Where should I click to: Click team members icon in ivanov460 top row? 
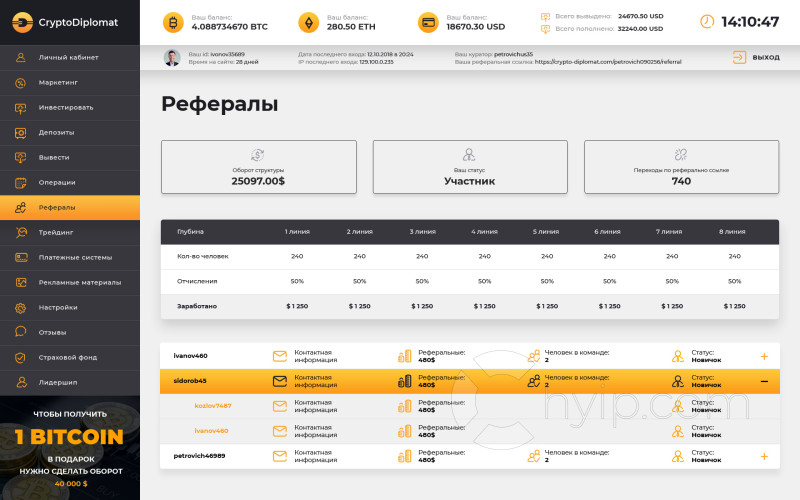click(534, 356)
